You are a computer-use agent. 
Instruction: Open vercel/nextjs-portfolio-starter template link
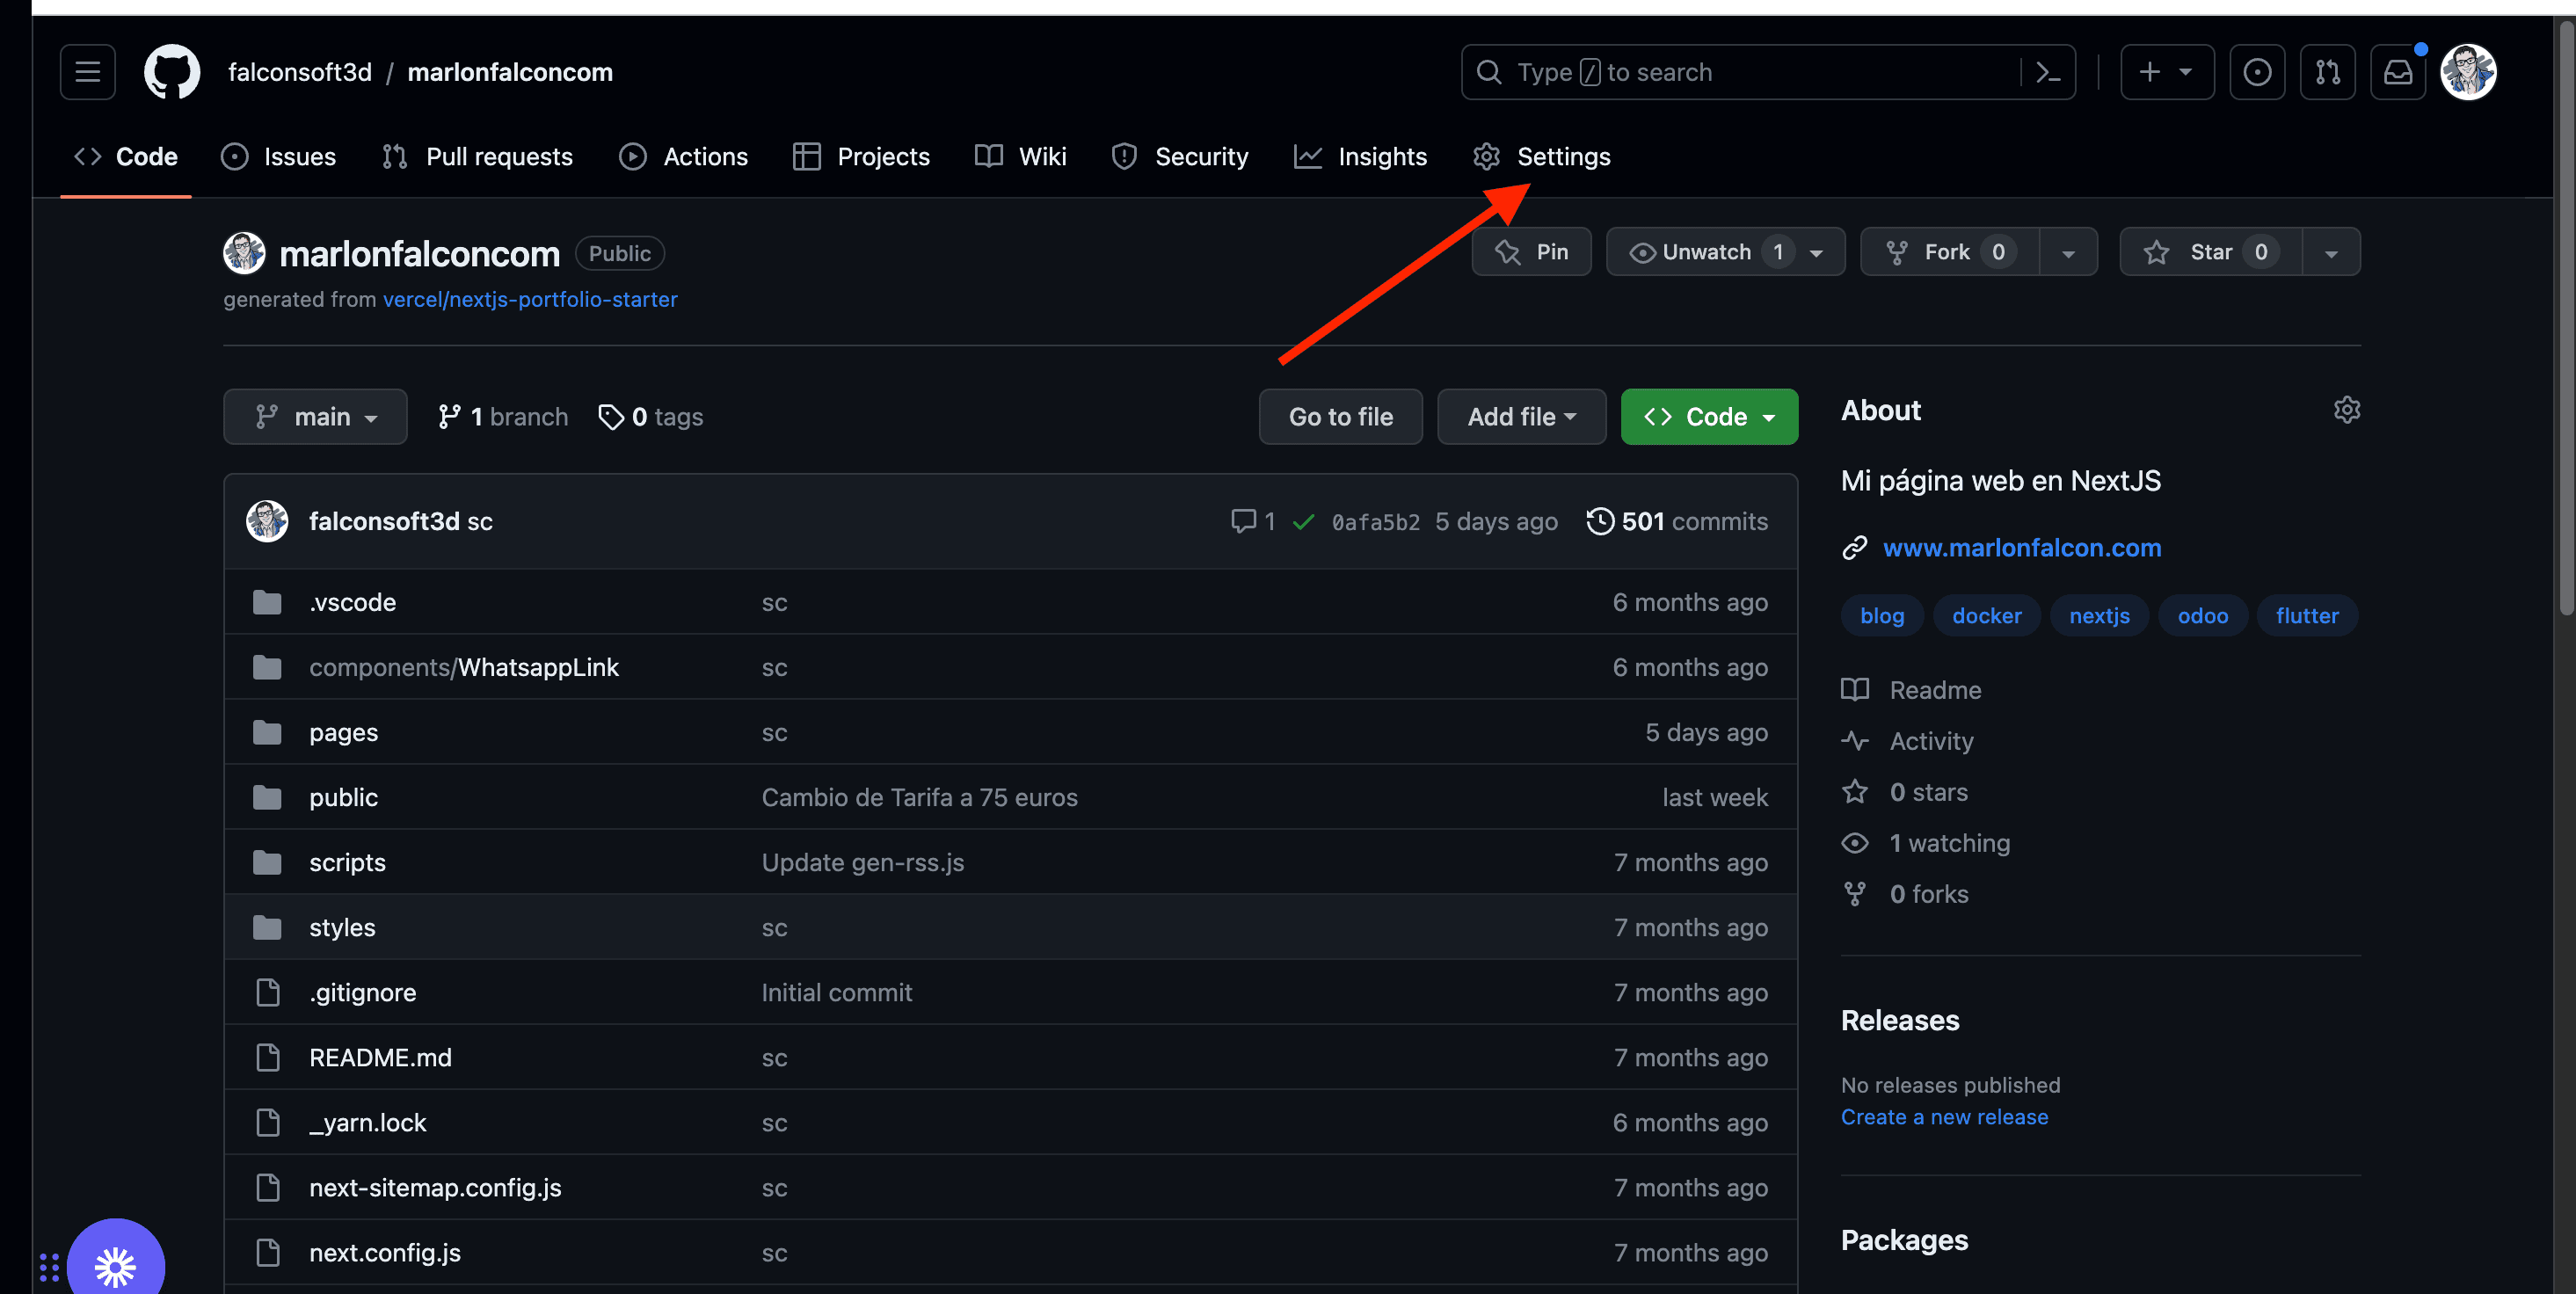click(530, 299)
